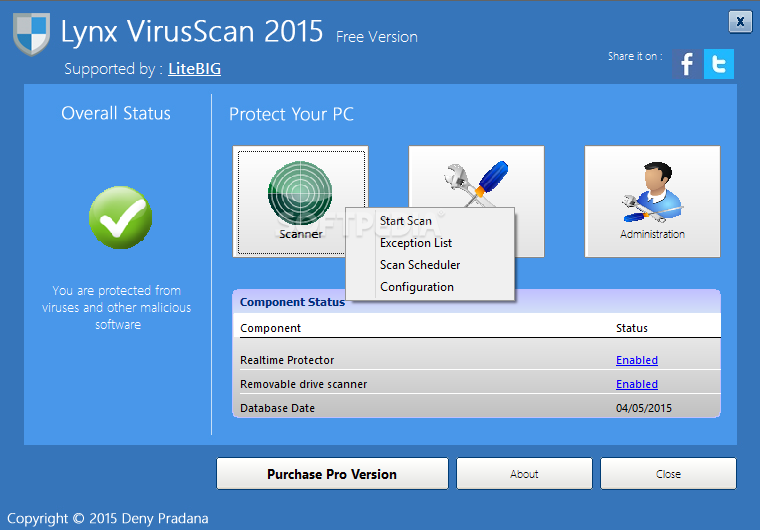Click the Database Date value 04/05/2015
The height and width of the screenshot is (530, 760).
644,408
